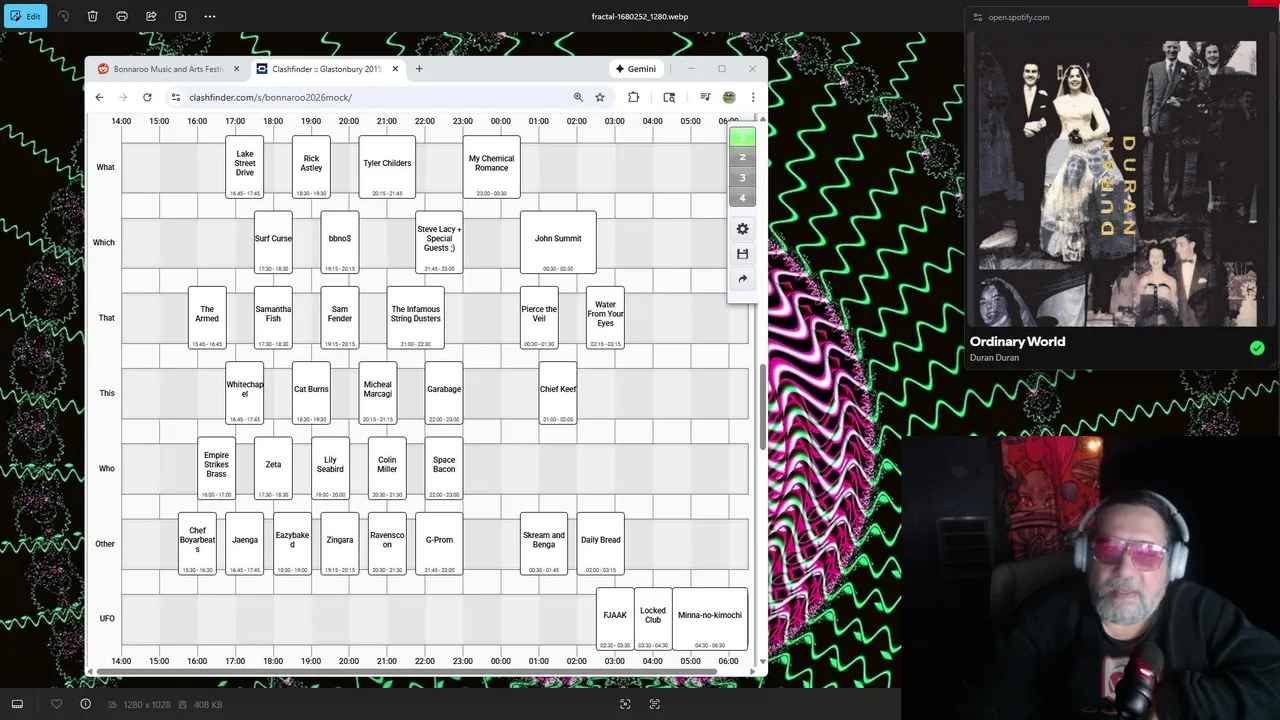Click the Lake Street Drive set
Viewport: 1280px width, 720px height.
click(245, 167)
